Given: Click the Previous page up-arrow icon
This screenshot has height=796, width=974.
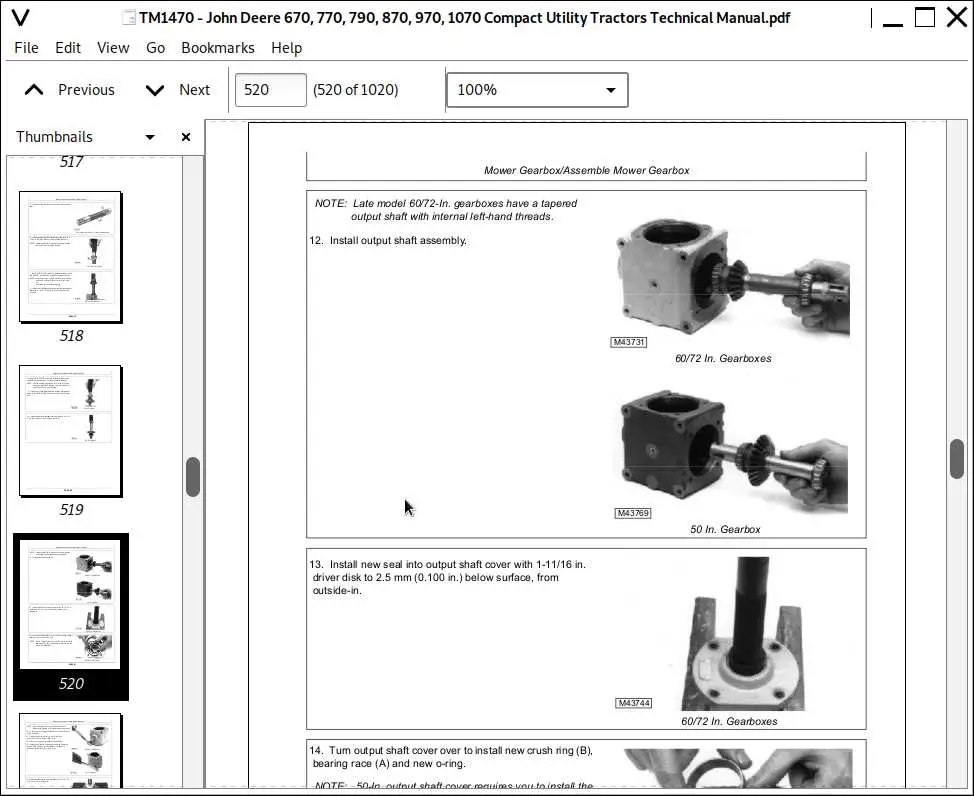Looking at the screenshot, I should (34, 90).
